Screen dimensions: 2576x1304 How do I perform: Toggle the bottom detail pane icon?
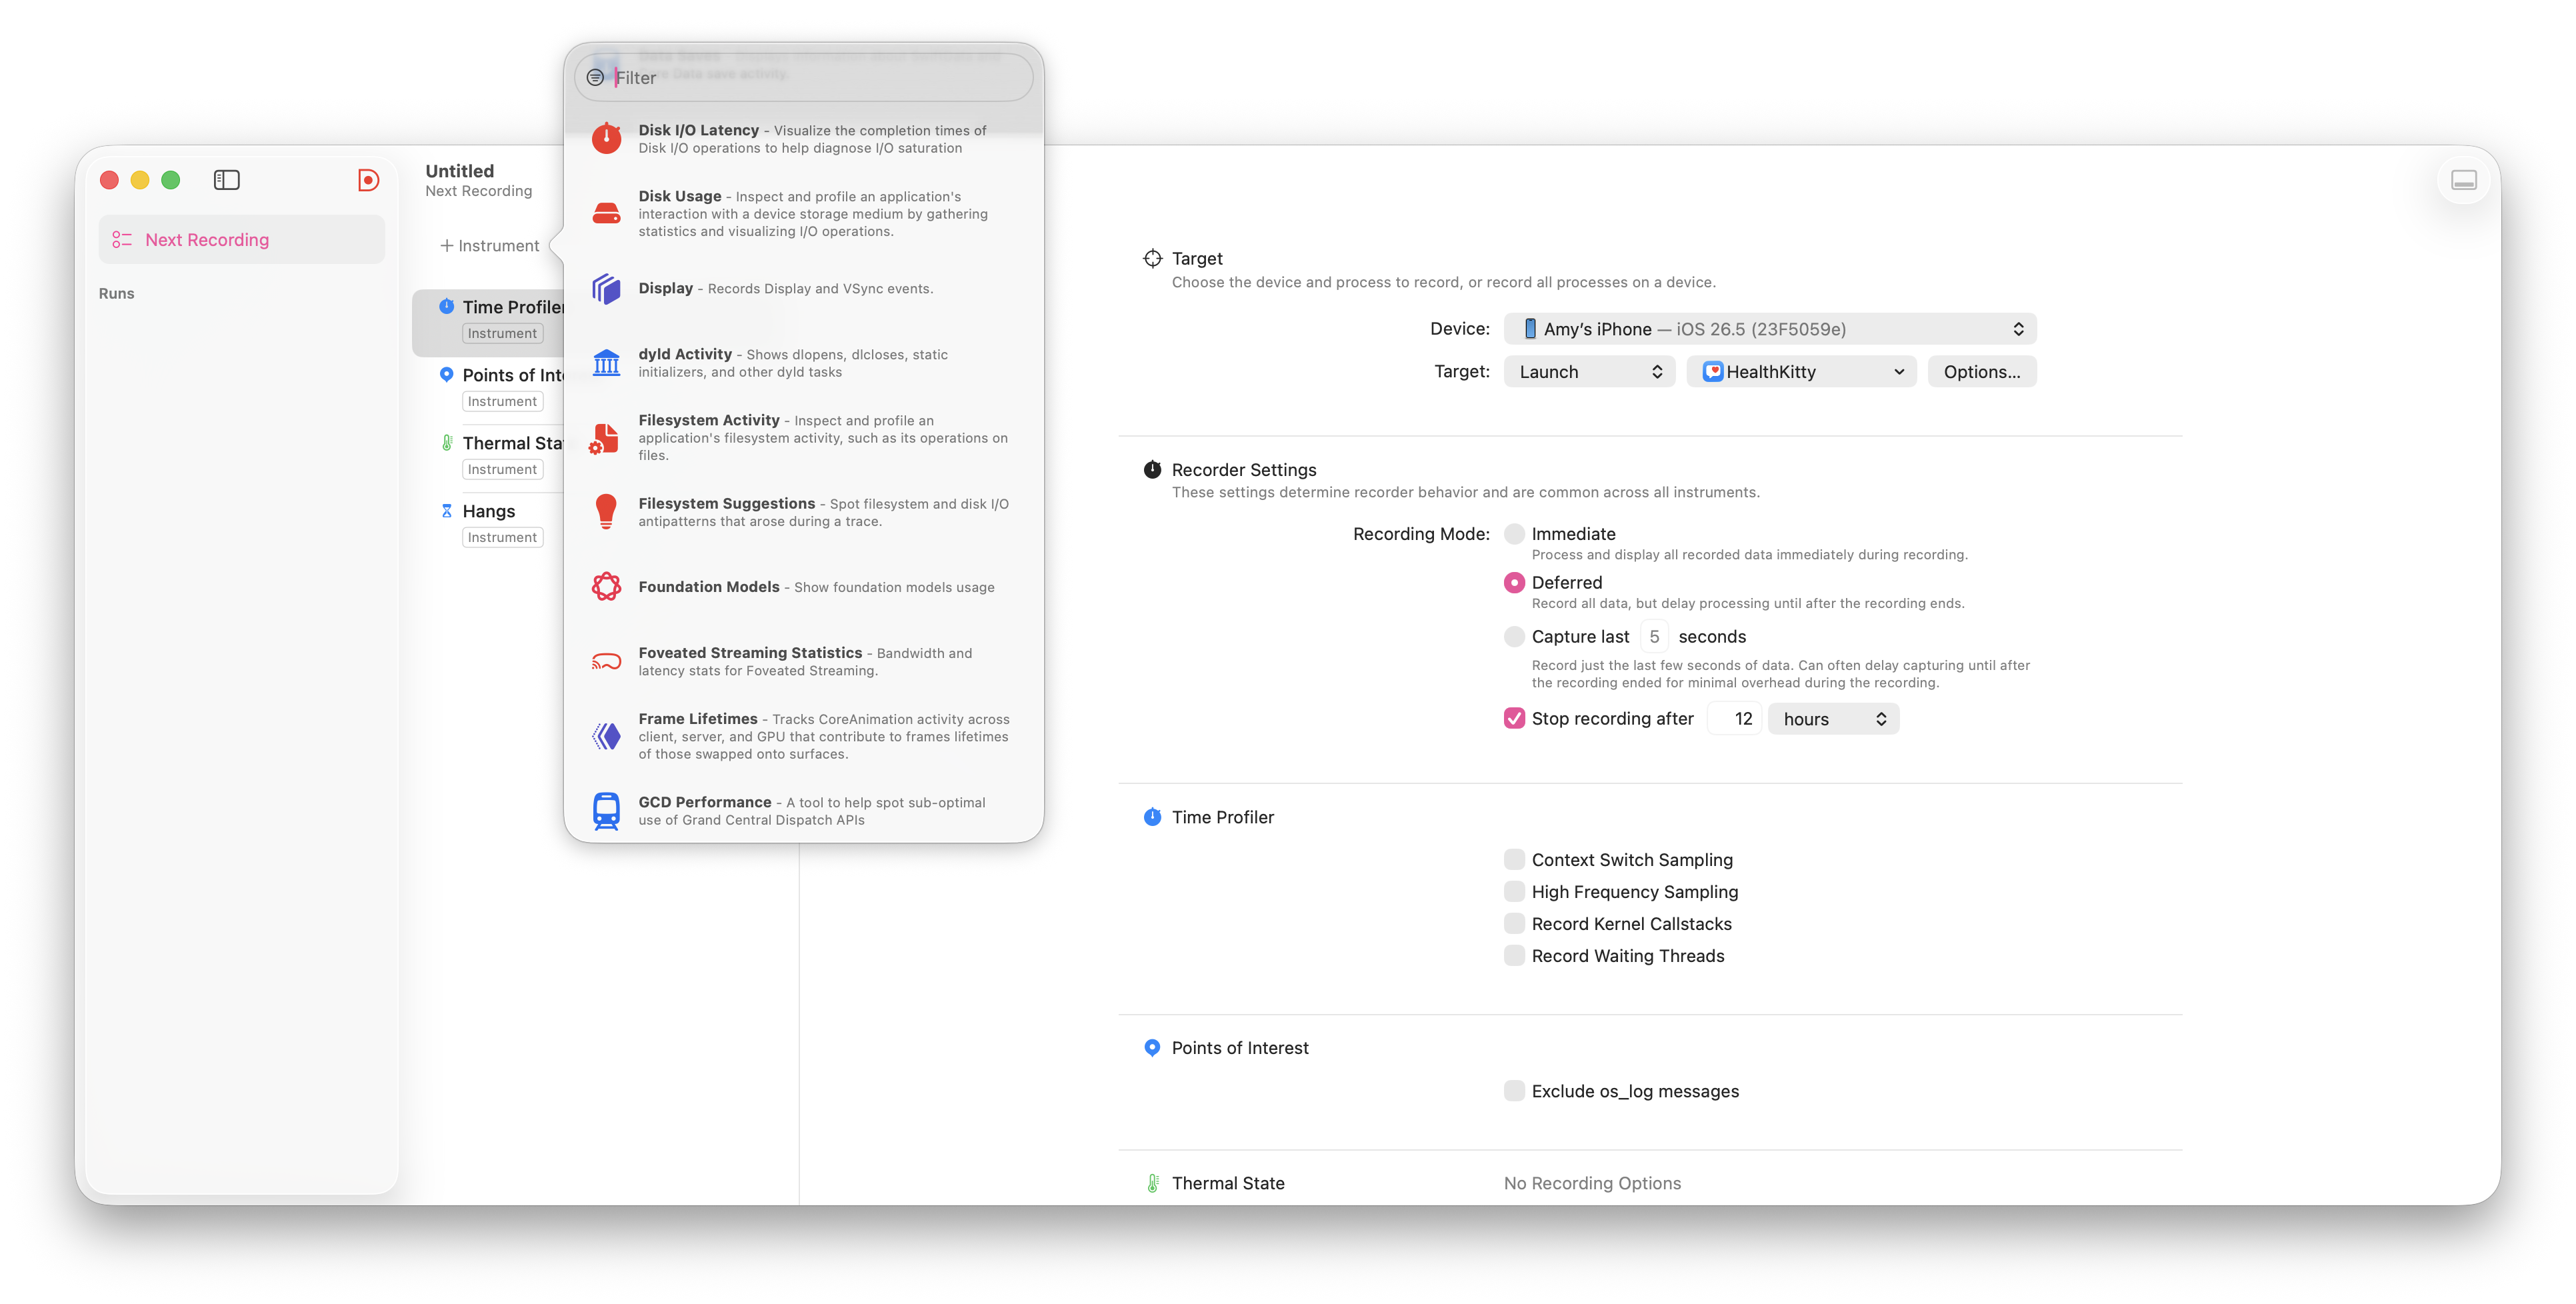click(2463, 180)
